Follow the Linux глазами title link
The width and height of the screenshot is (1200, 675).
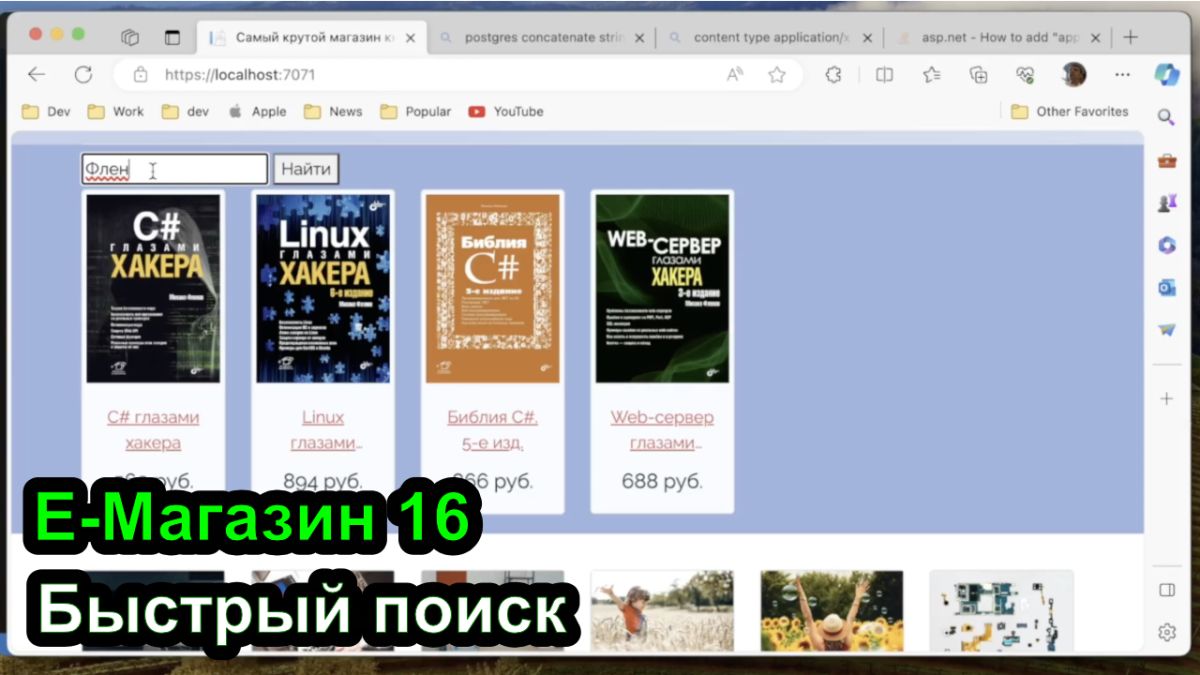tap(323, 430)
